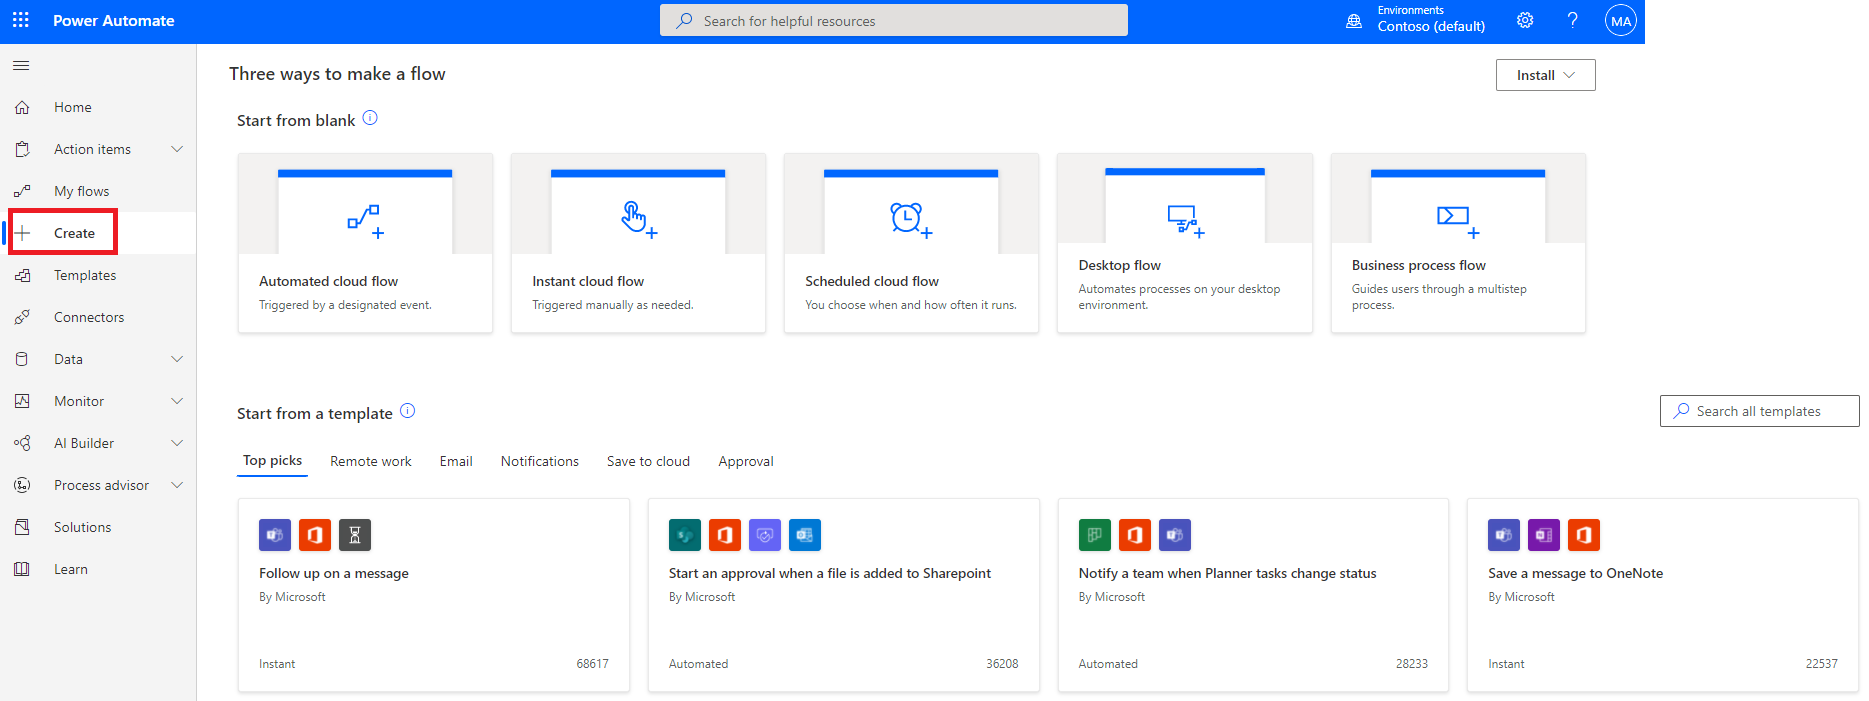Viewport: 1869px width, 701px height.
Task: Open the Follow up on a message template
Action: click(x=433, y=595)
